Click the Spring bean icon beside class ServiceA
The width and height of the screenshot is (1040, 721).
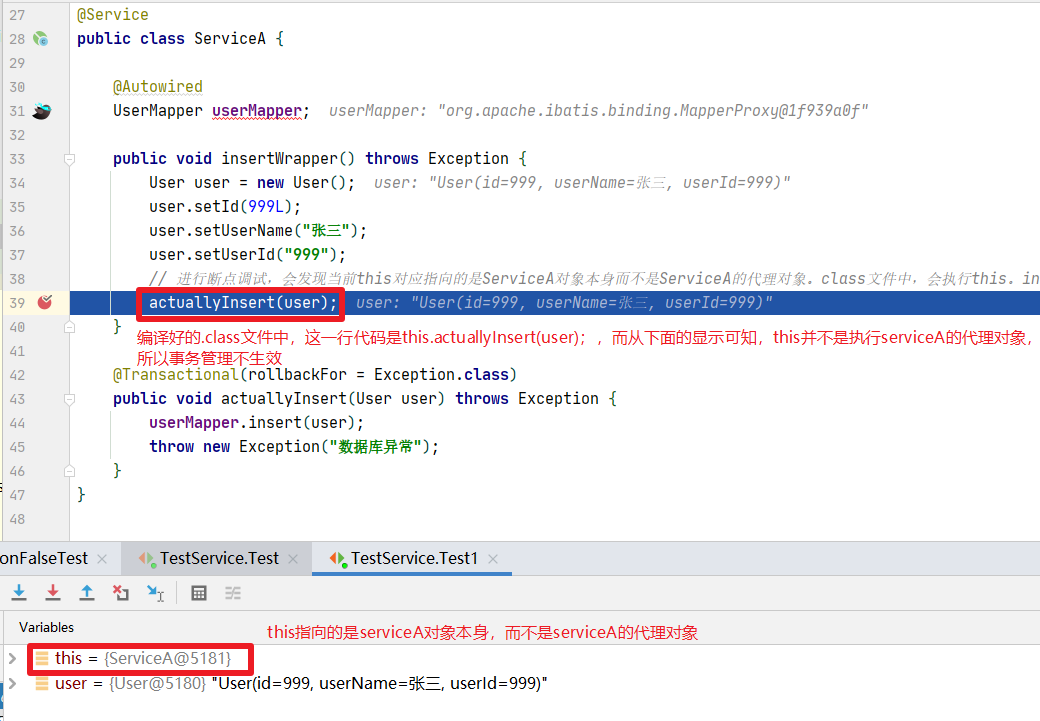click(40, 39)
